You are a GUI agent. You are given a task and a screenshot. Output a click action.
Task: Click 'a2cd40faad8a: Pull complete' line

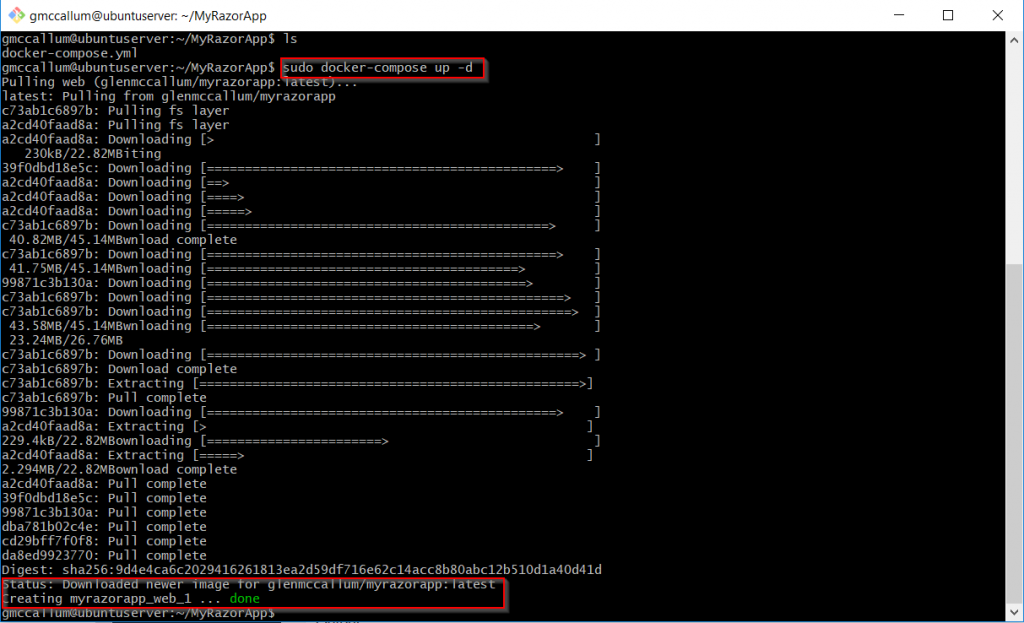point(104,485)
